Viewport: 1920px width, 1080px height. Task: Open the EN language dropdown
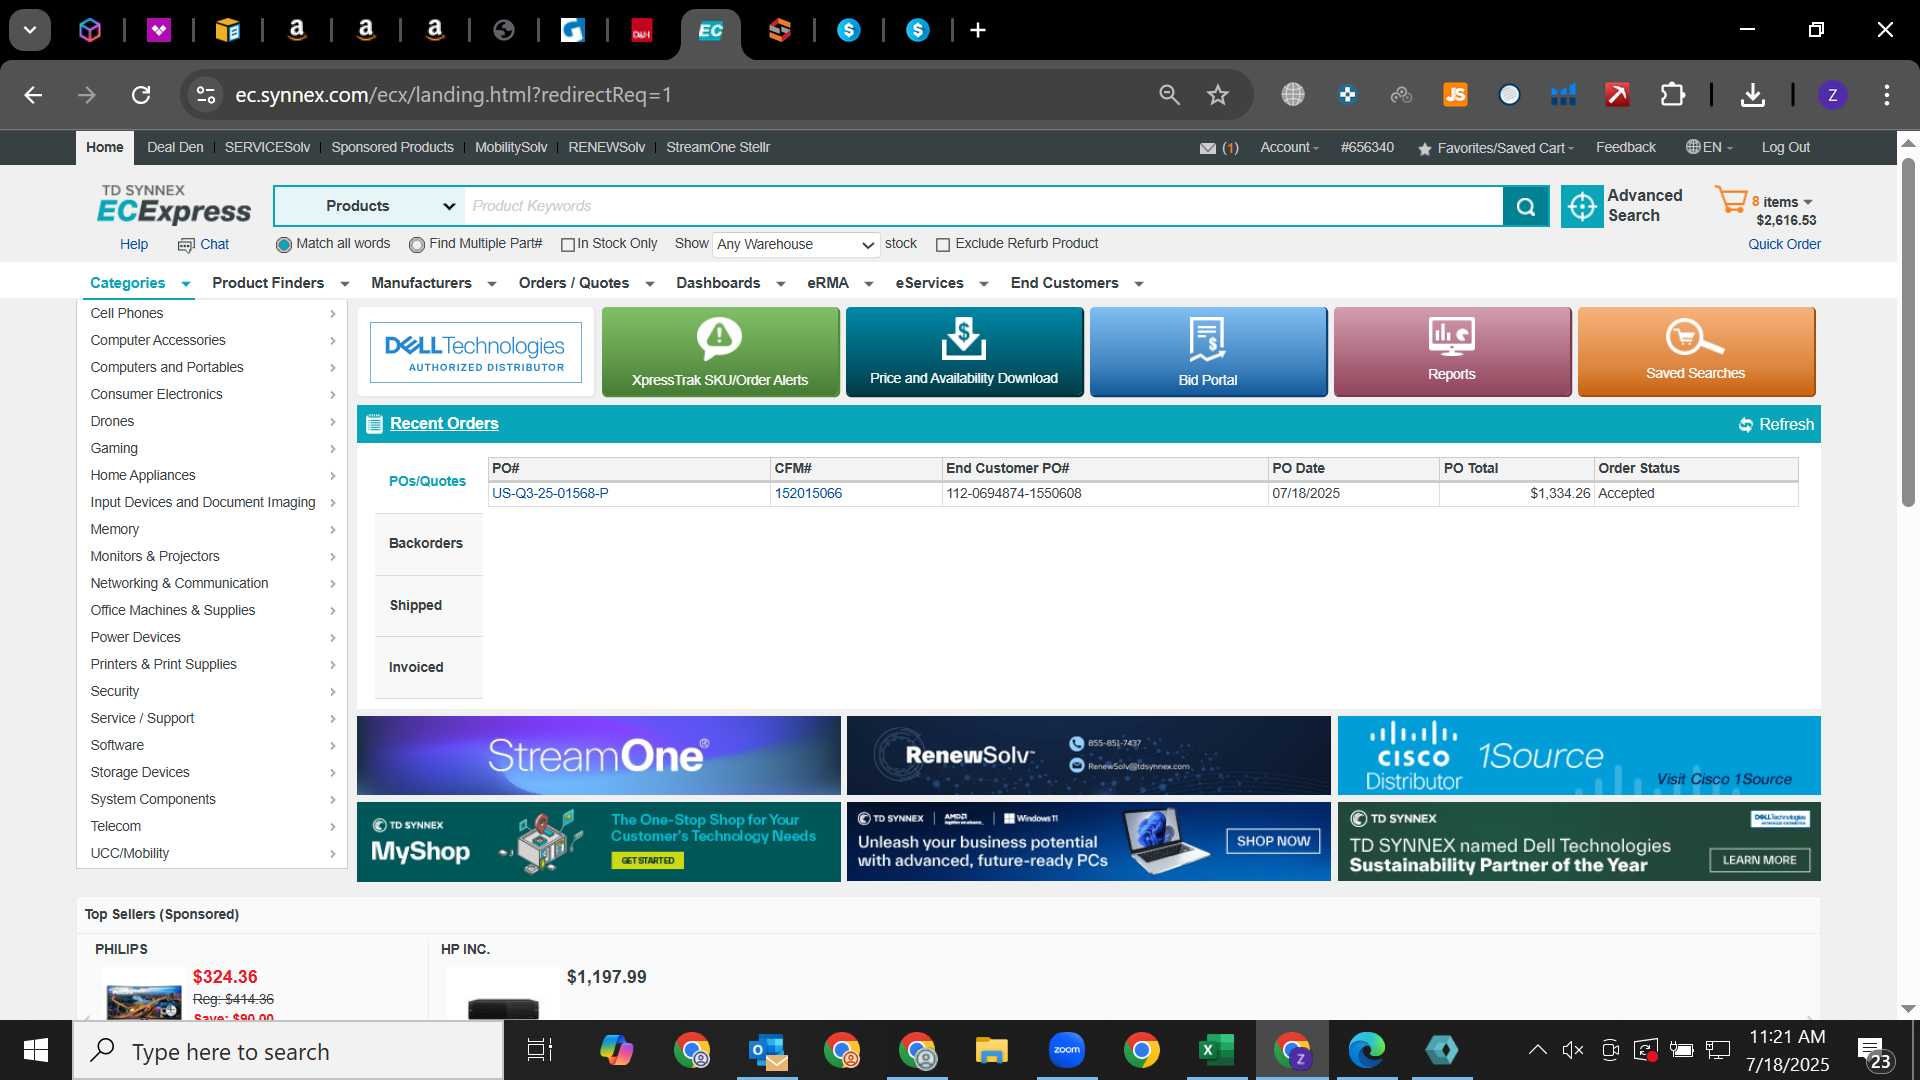(x=1709, y=147)
